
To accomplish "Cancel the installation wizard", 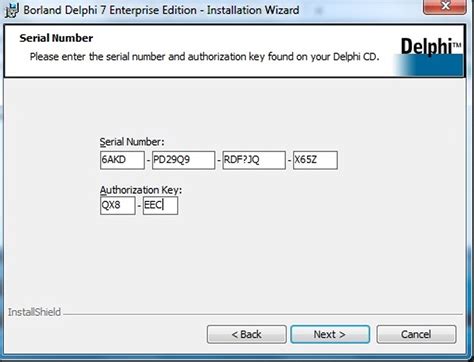I will [x=416, y=334].
